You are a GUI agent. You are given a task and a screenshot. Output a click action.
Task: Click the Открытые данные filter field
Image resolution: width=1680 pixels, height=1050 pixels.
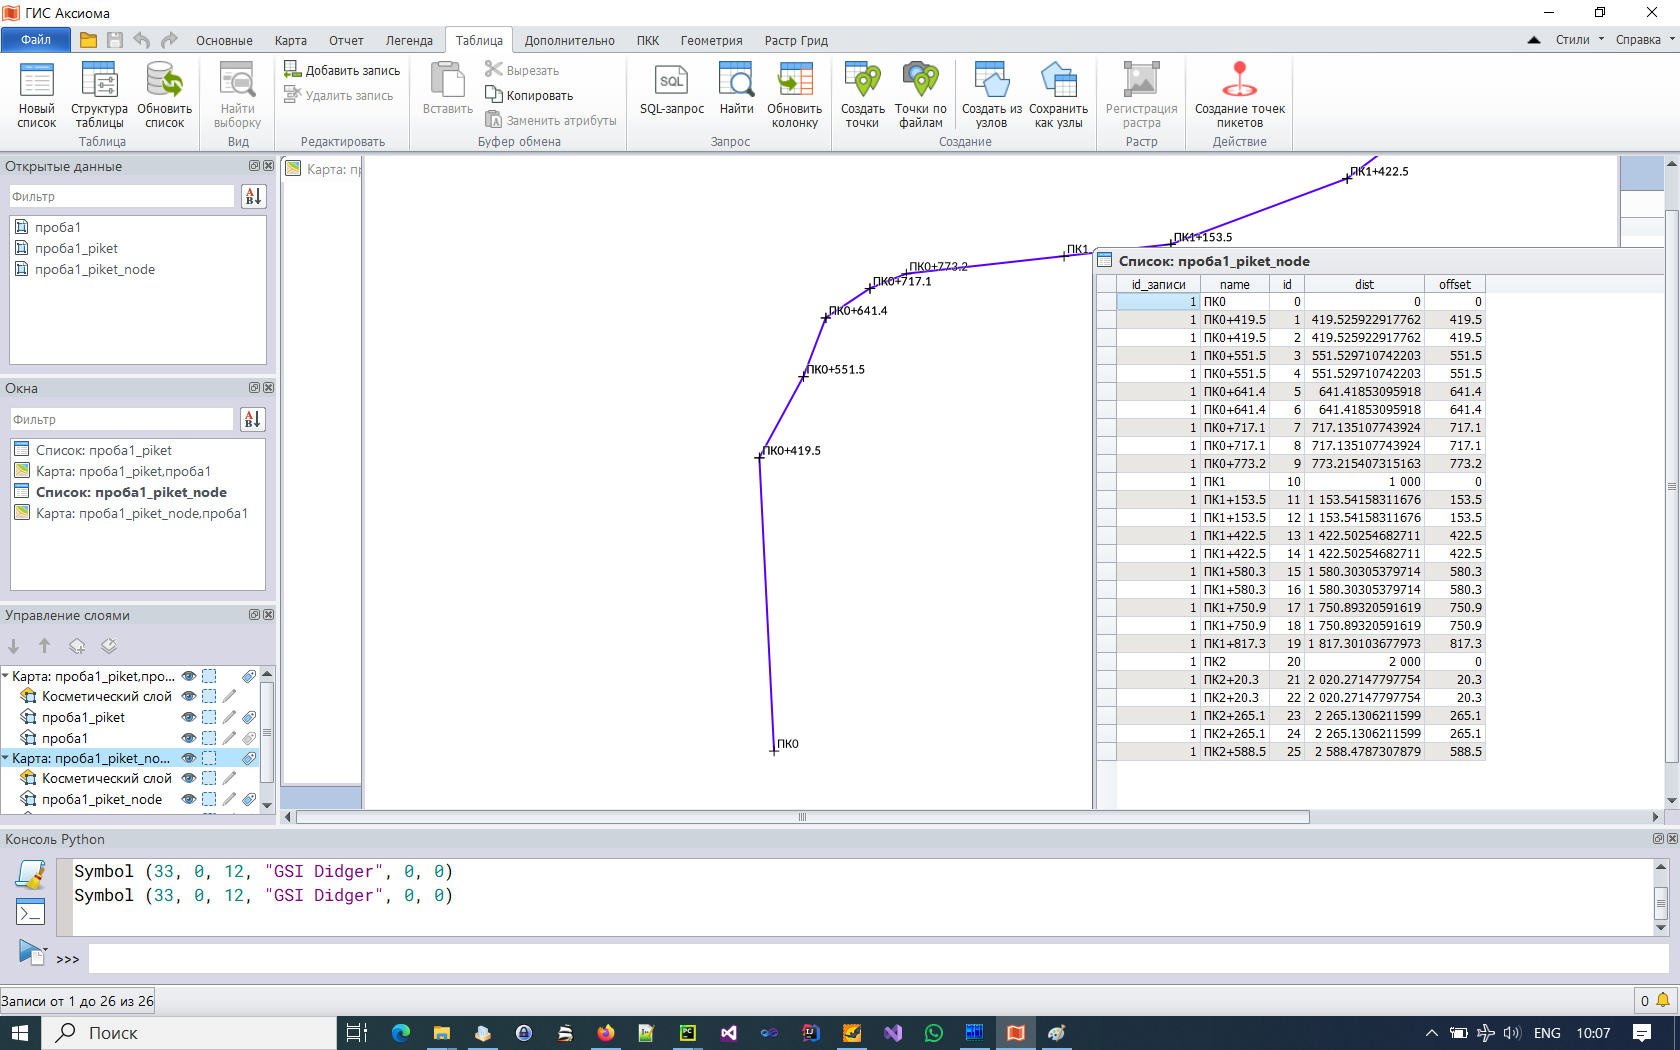122,197
